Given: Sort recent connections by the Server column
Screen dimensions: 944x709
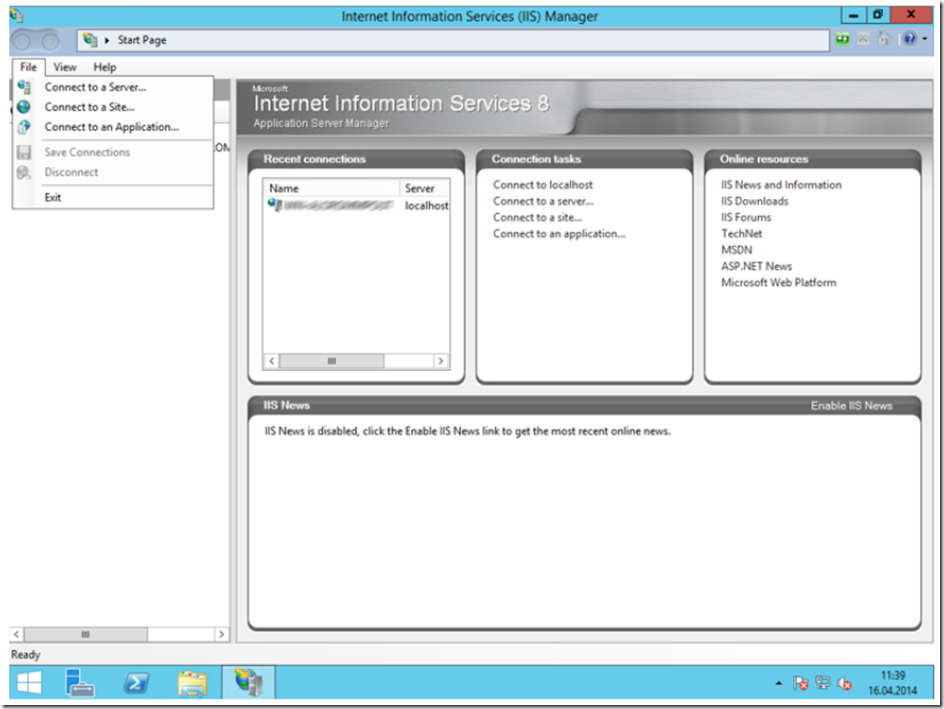Looking at the screenshot, I should click(424, 188).
